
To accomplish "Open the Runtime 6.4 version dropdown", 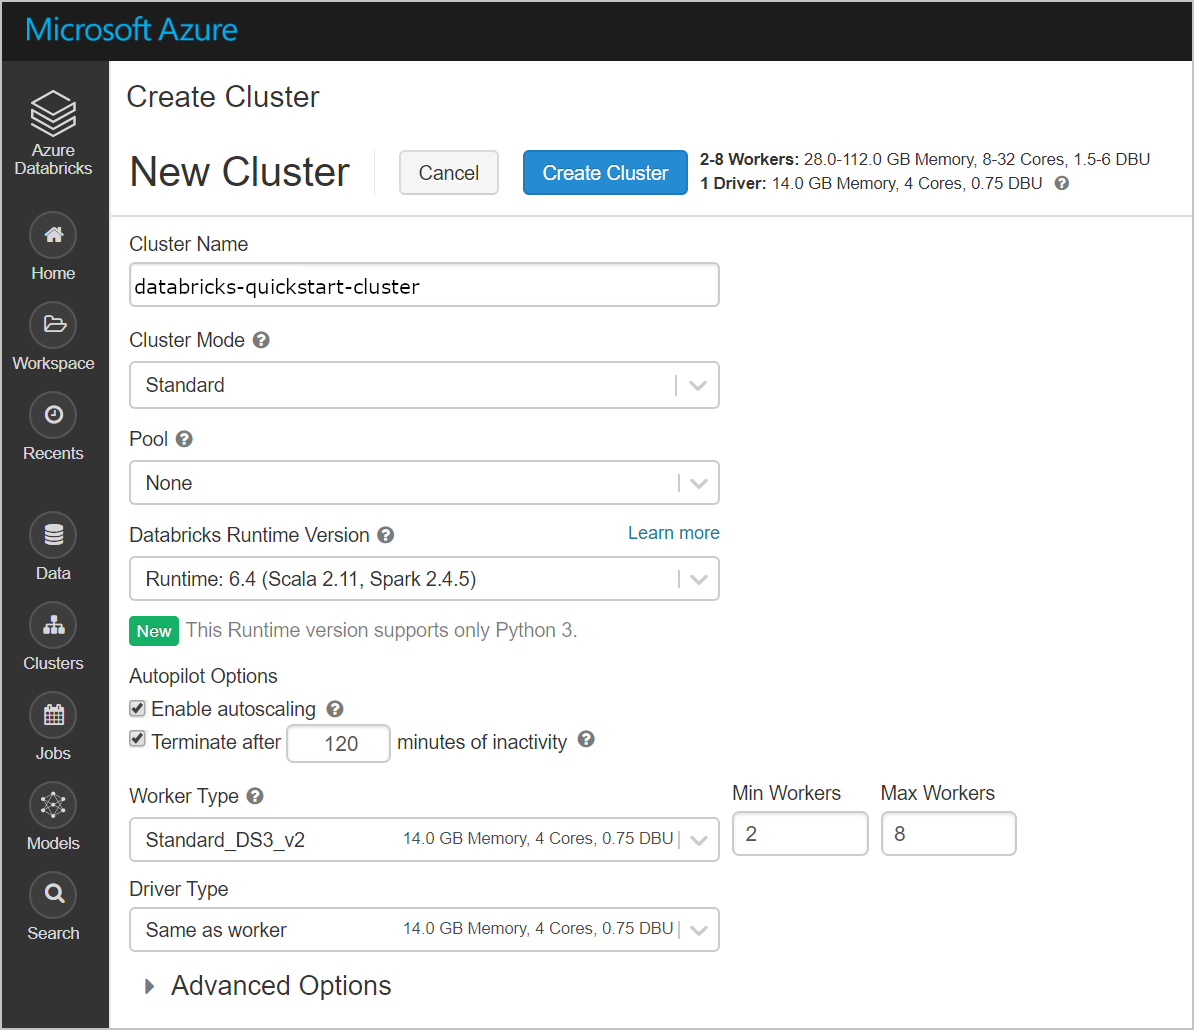I will (x=424, y=579).
